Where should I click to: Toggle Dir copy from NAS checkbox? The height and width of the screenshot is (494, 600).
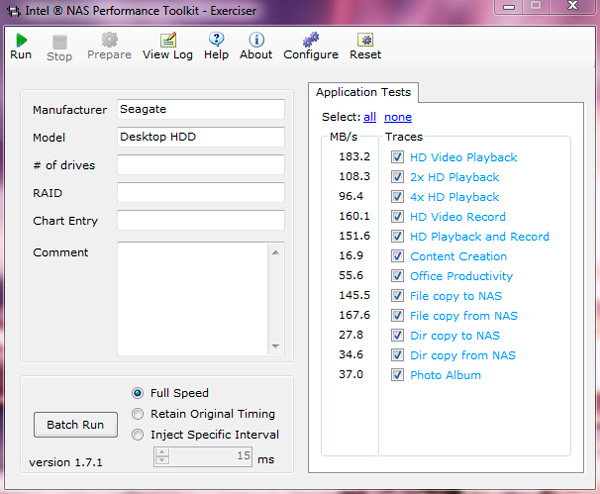tap(397, 355)
